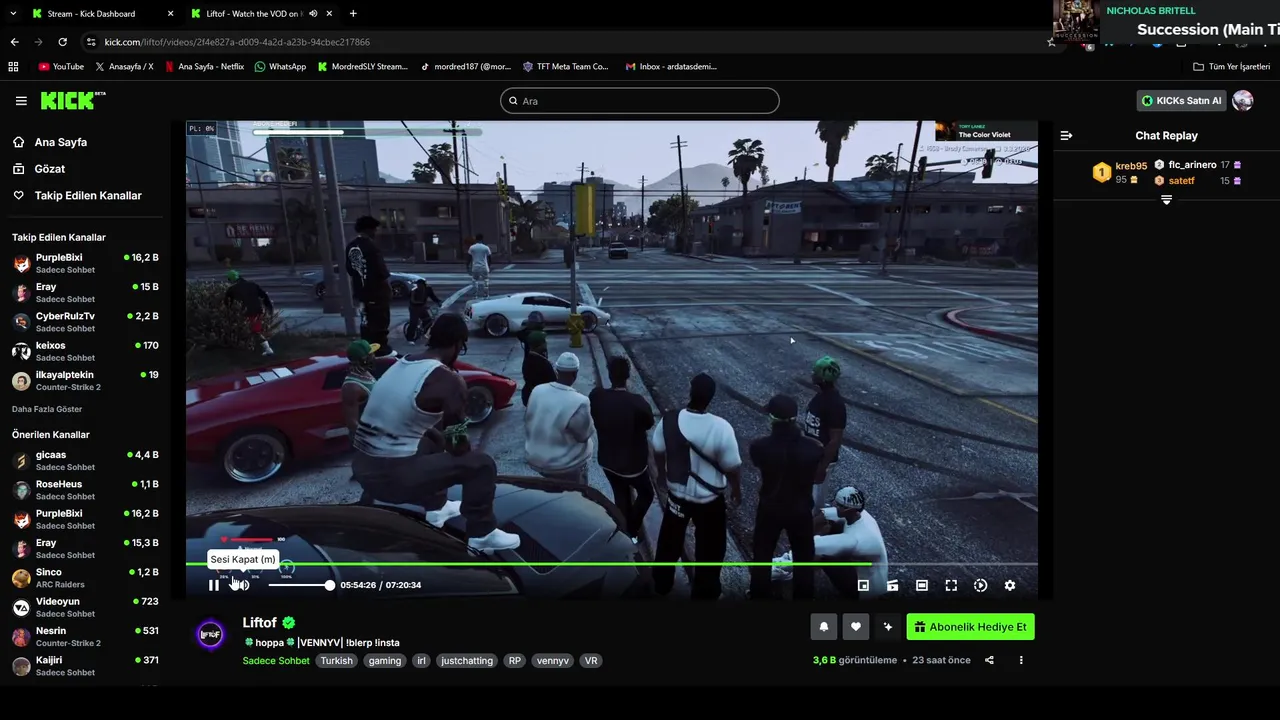Pause the video playback
The height and width of the screenshot is (720, 1280).
pyautogui.click(x=214, y=585)
